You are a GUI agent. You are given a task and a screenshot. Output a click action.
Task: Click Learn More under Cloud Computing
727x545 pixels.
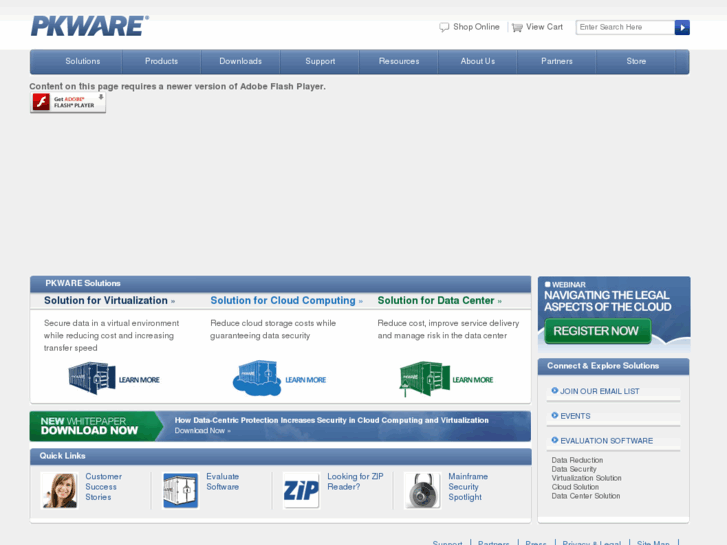[306, 380]
